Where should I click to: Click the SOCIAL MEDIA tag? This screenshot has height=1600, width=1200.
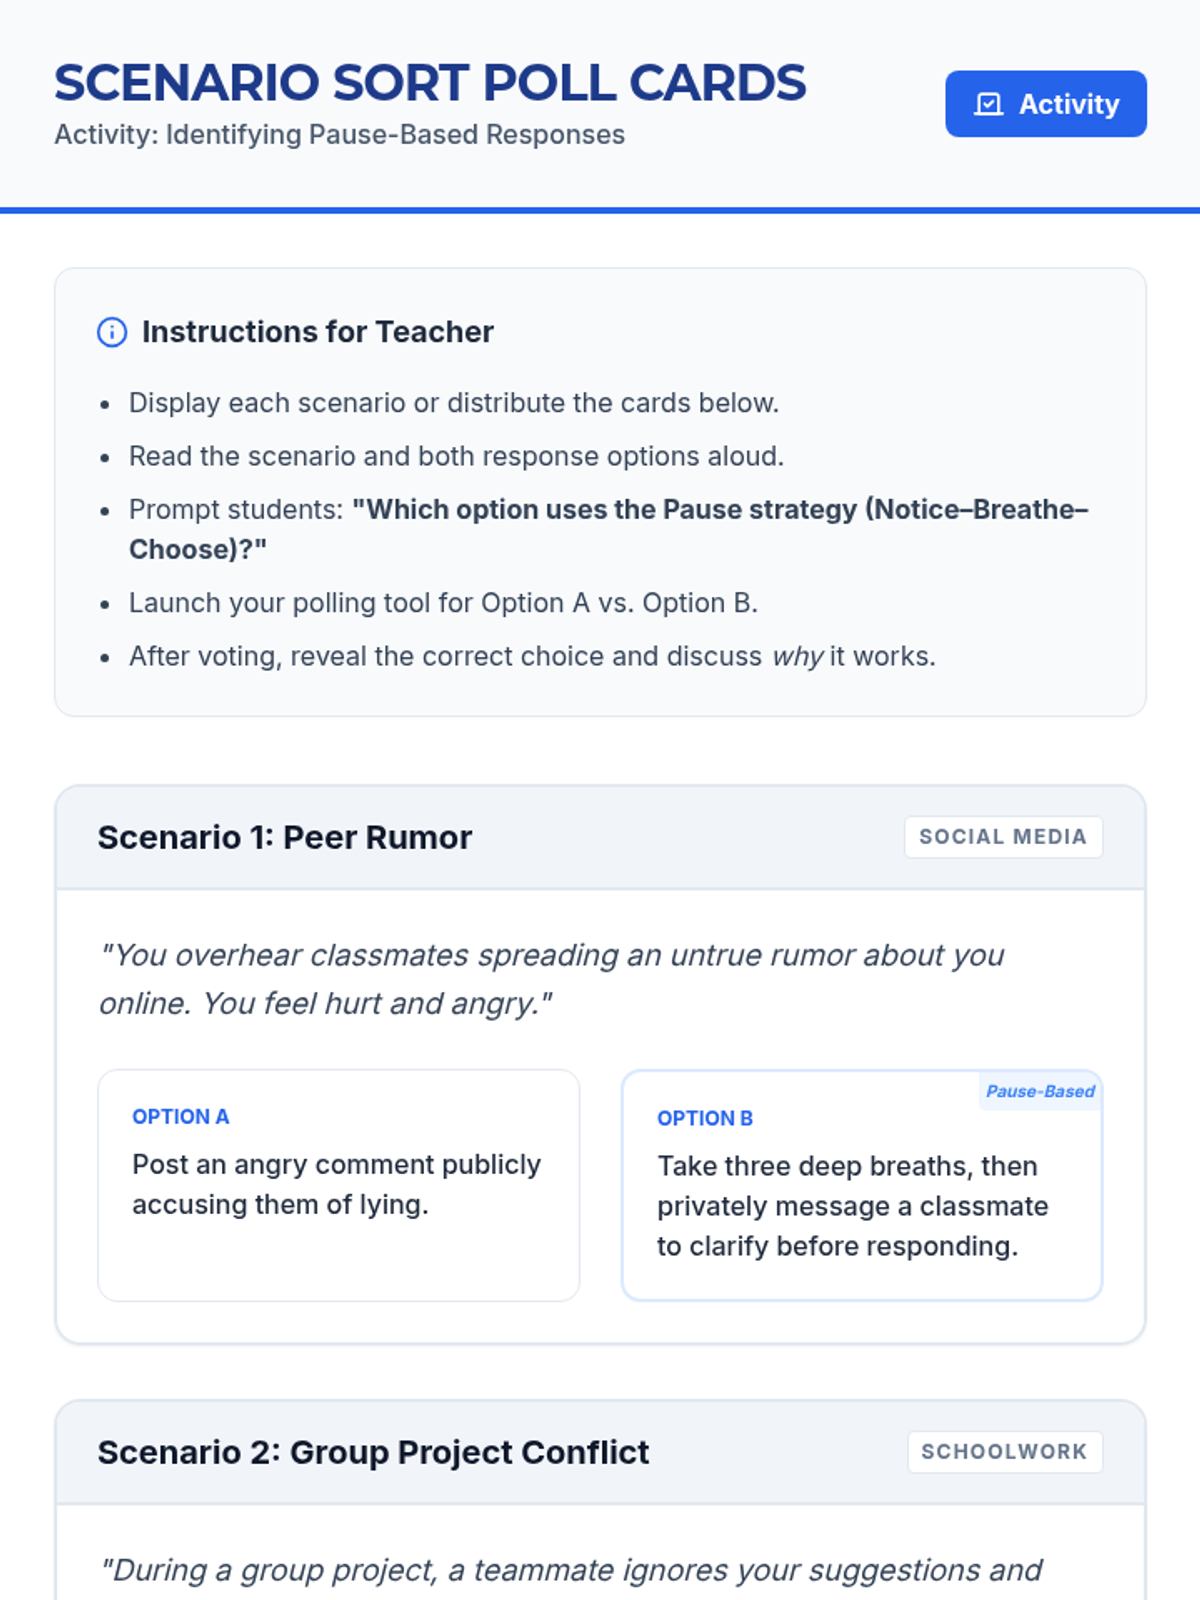pos(1003,837)
